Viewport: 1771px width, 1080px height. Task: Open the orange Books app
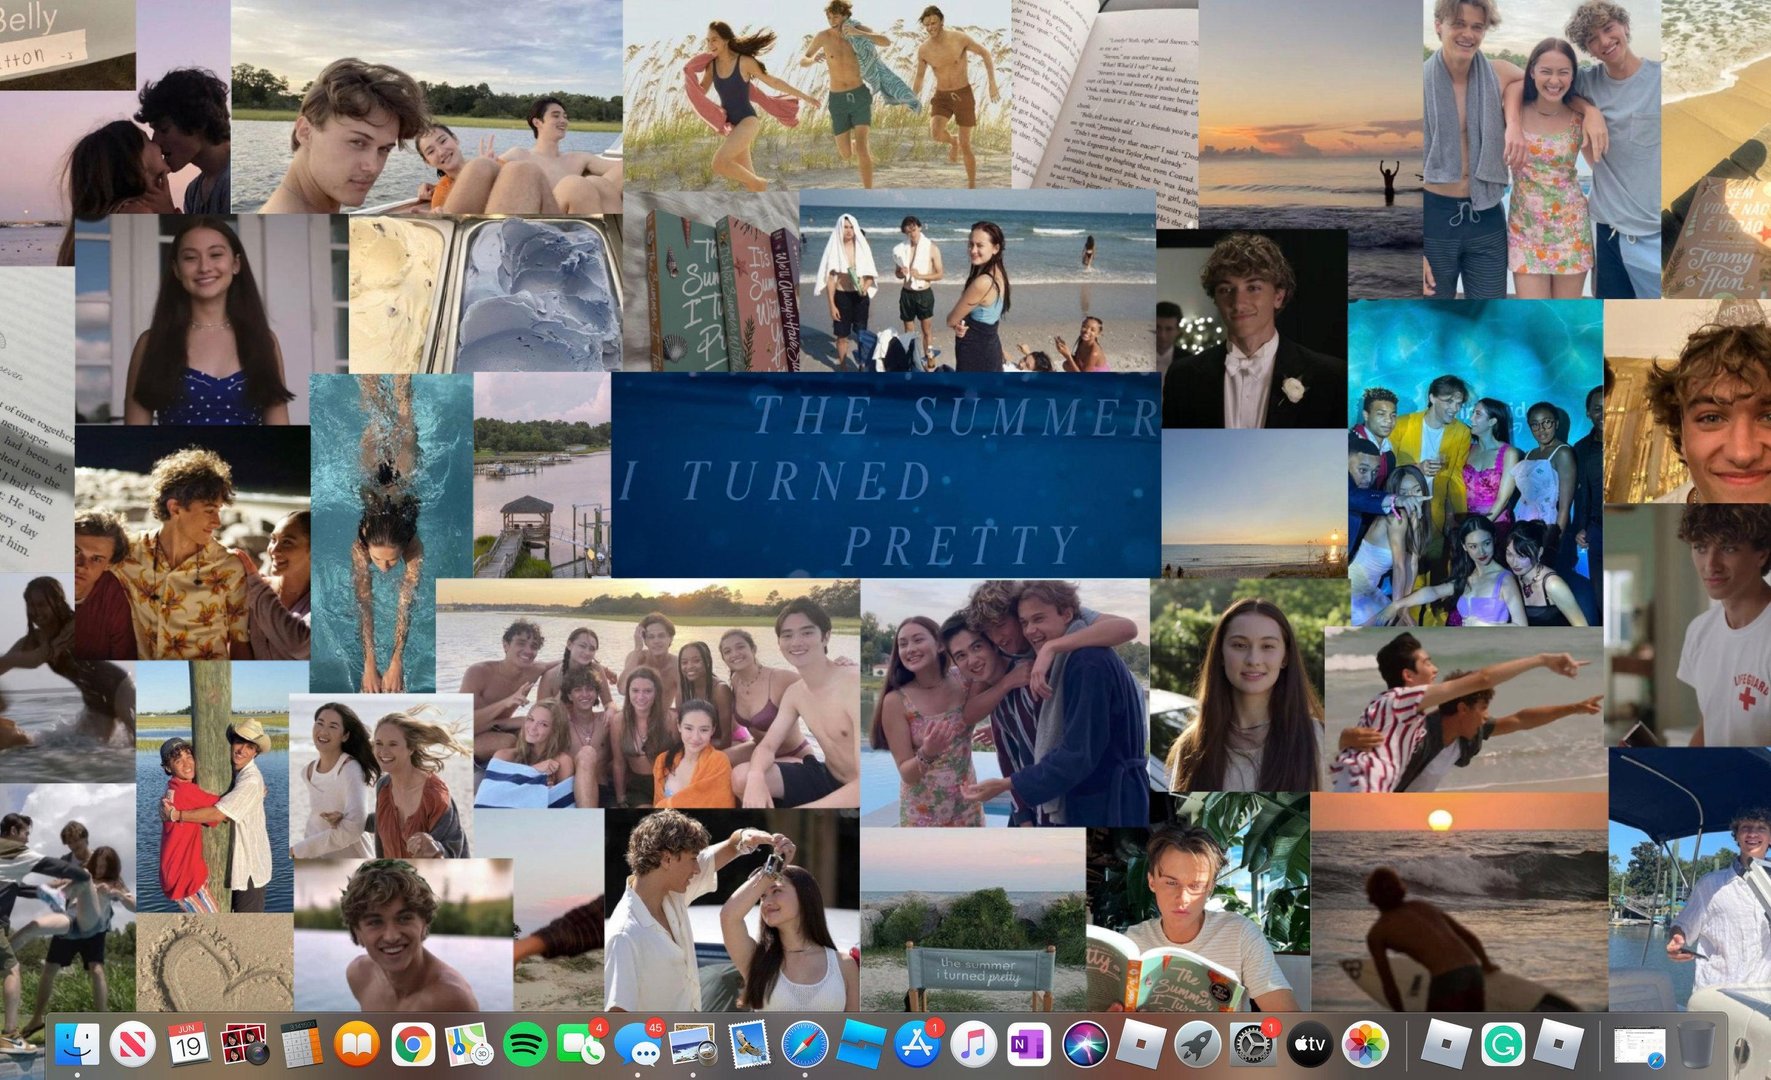pos(357,1046)
